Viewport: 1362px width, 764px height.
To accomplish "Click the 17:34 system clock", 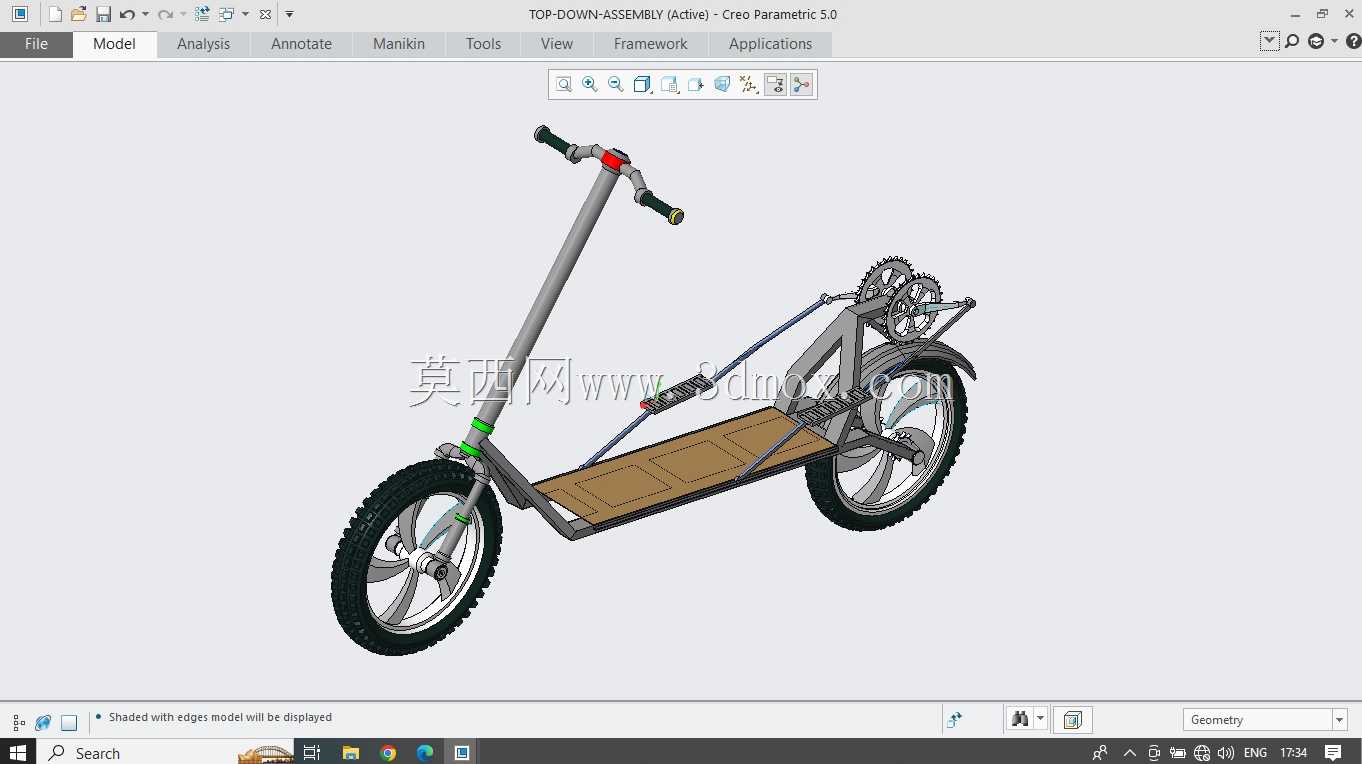I will coord(1294,752).
